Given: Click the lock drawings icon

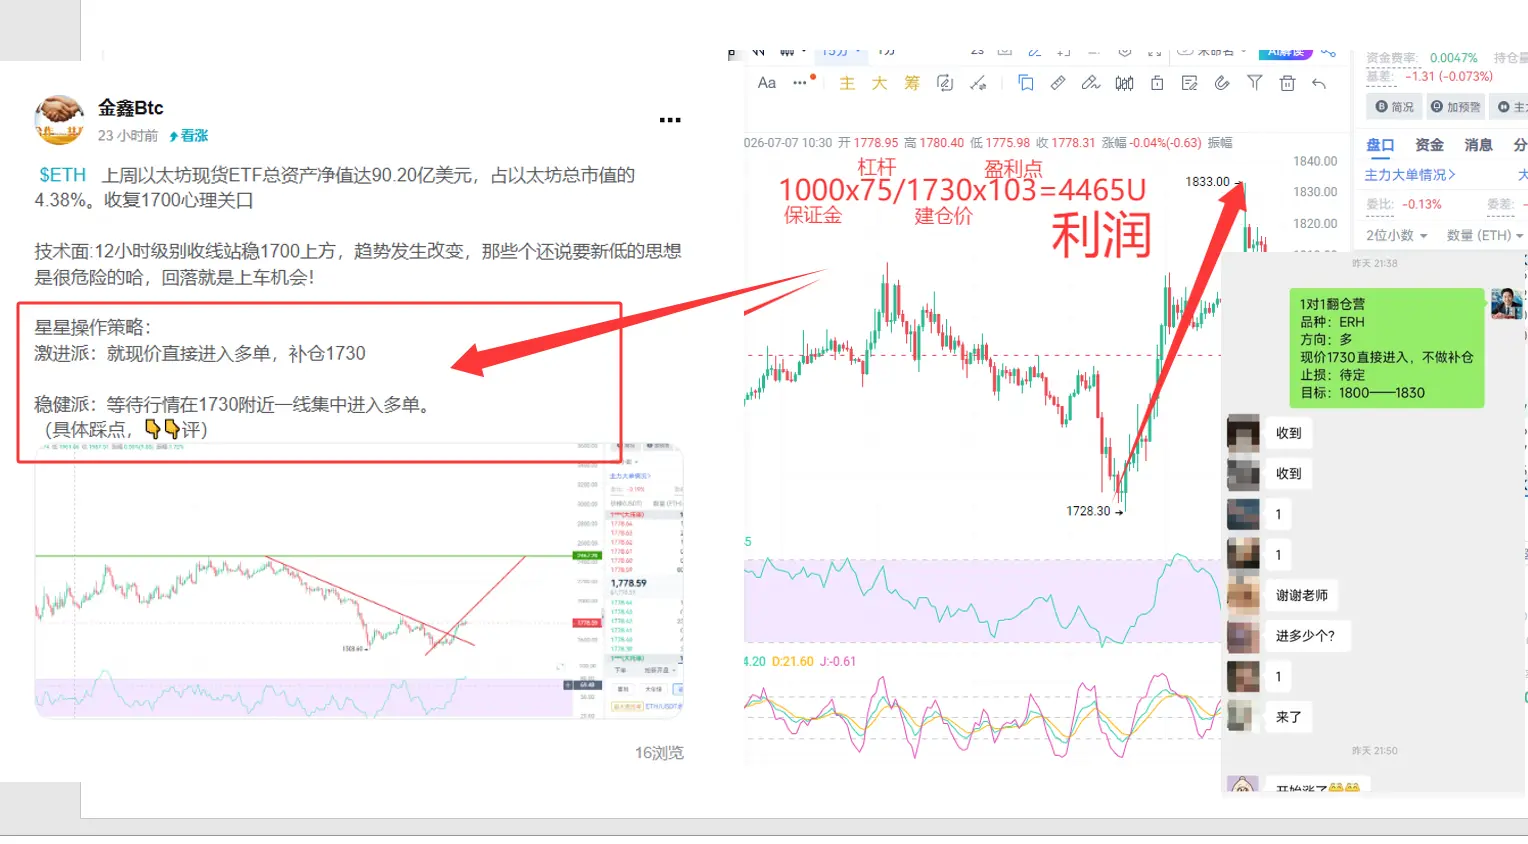Looking at the screenshot, I should point(1157,83).
